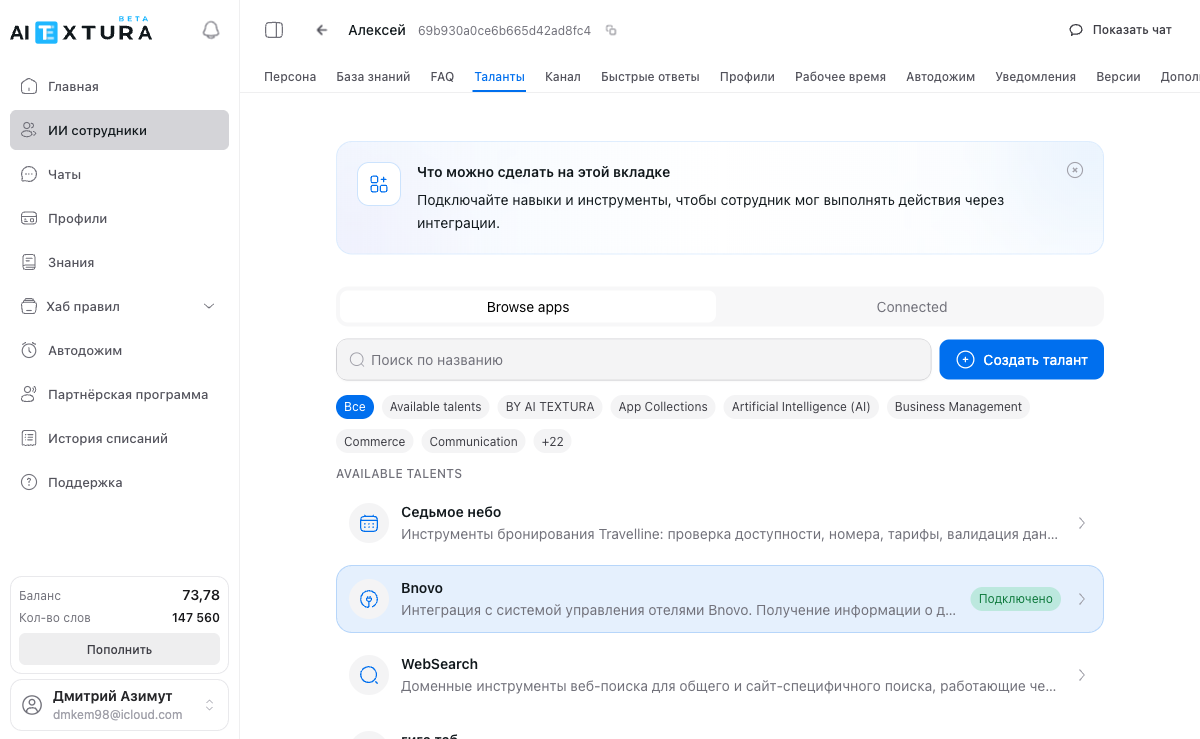1200x739 pixels.
Task: Click the Автодожим clock icon
Action: point(29,350)
